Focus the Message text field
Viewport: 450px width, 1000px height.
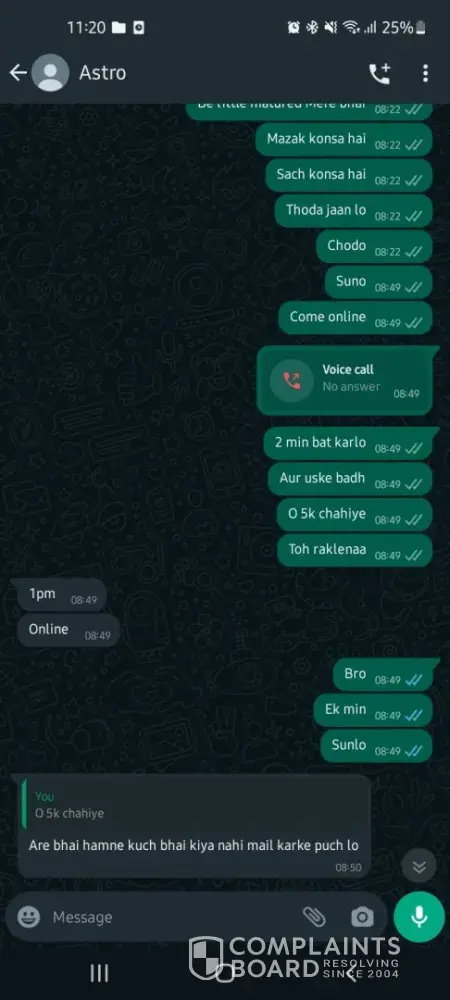172,917
